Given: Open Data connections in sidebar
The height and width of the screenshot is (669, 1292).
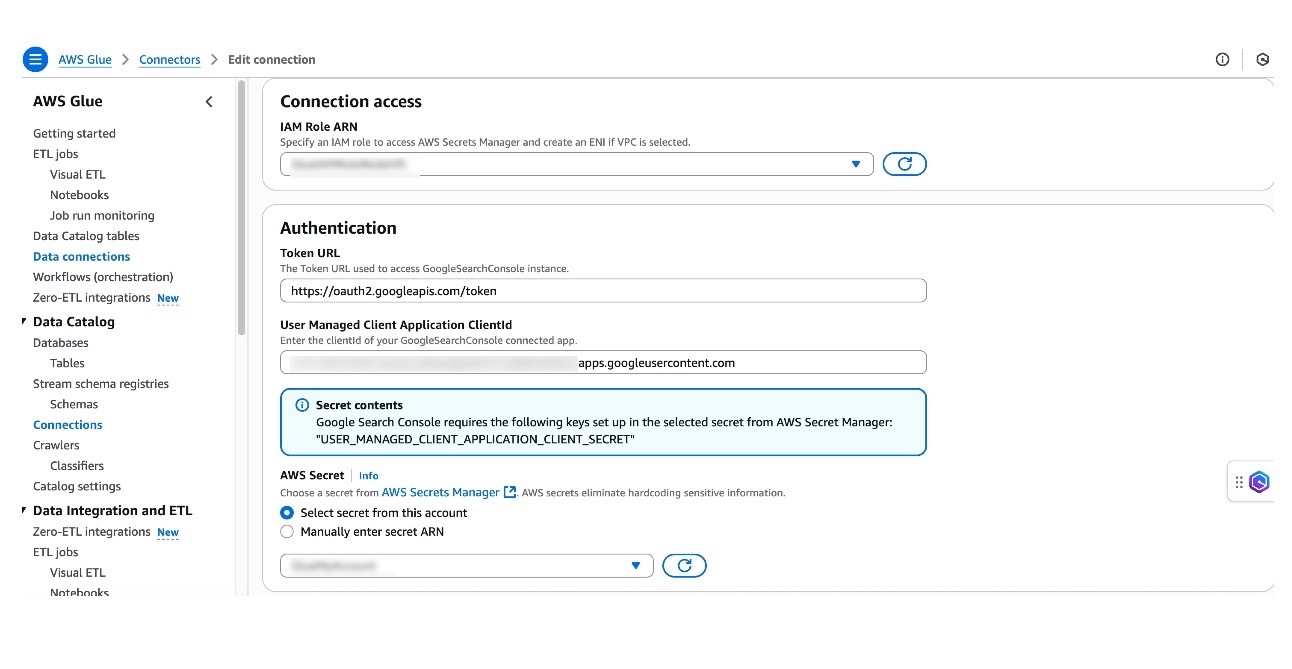Looking at the screenshot, I should [x=81, y=257].
